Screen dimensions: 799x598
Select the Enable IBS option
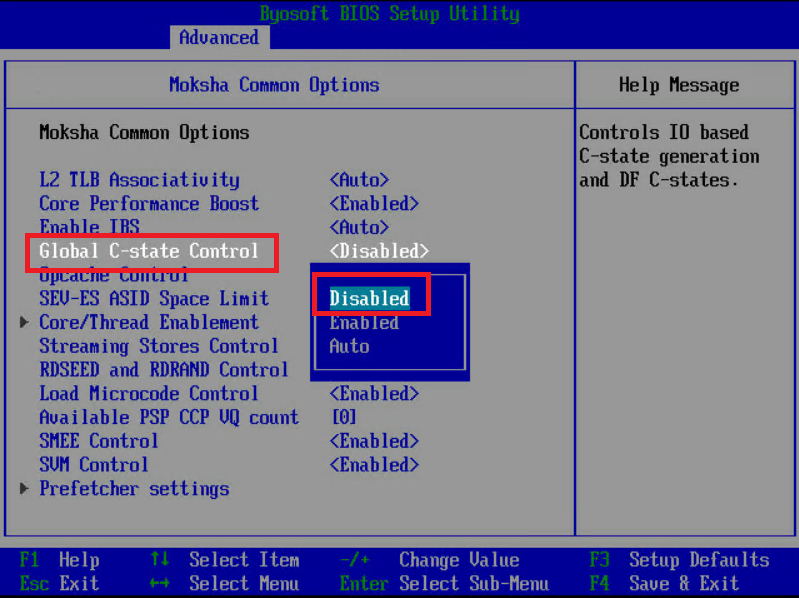pos(89,226)
